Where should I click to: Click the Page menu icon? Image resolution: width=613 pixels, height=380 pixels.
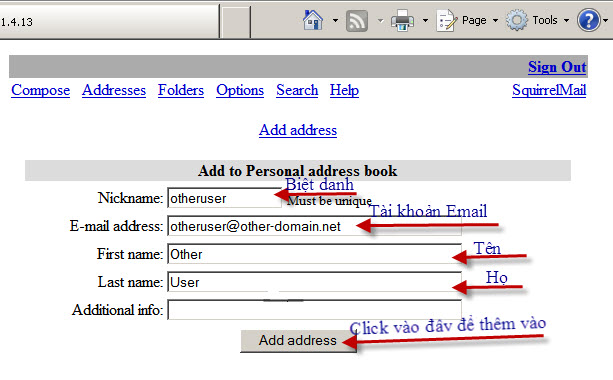[446, 20]
